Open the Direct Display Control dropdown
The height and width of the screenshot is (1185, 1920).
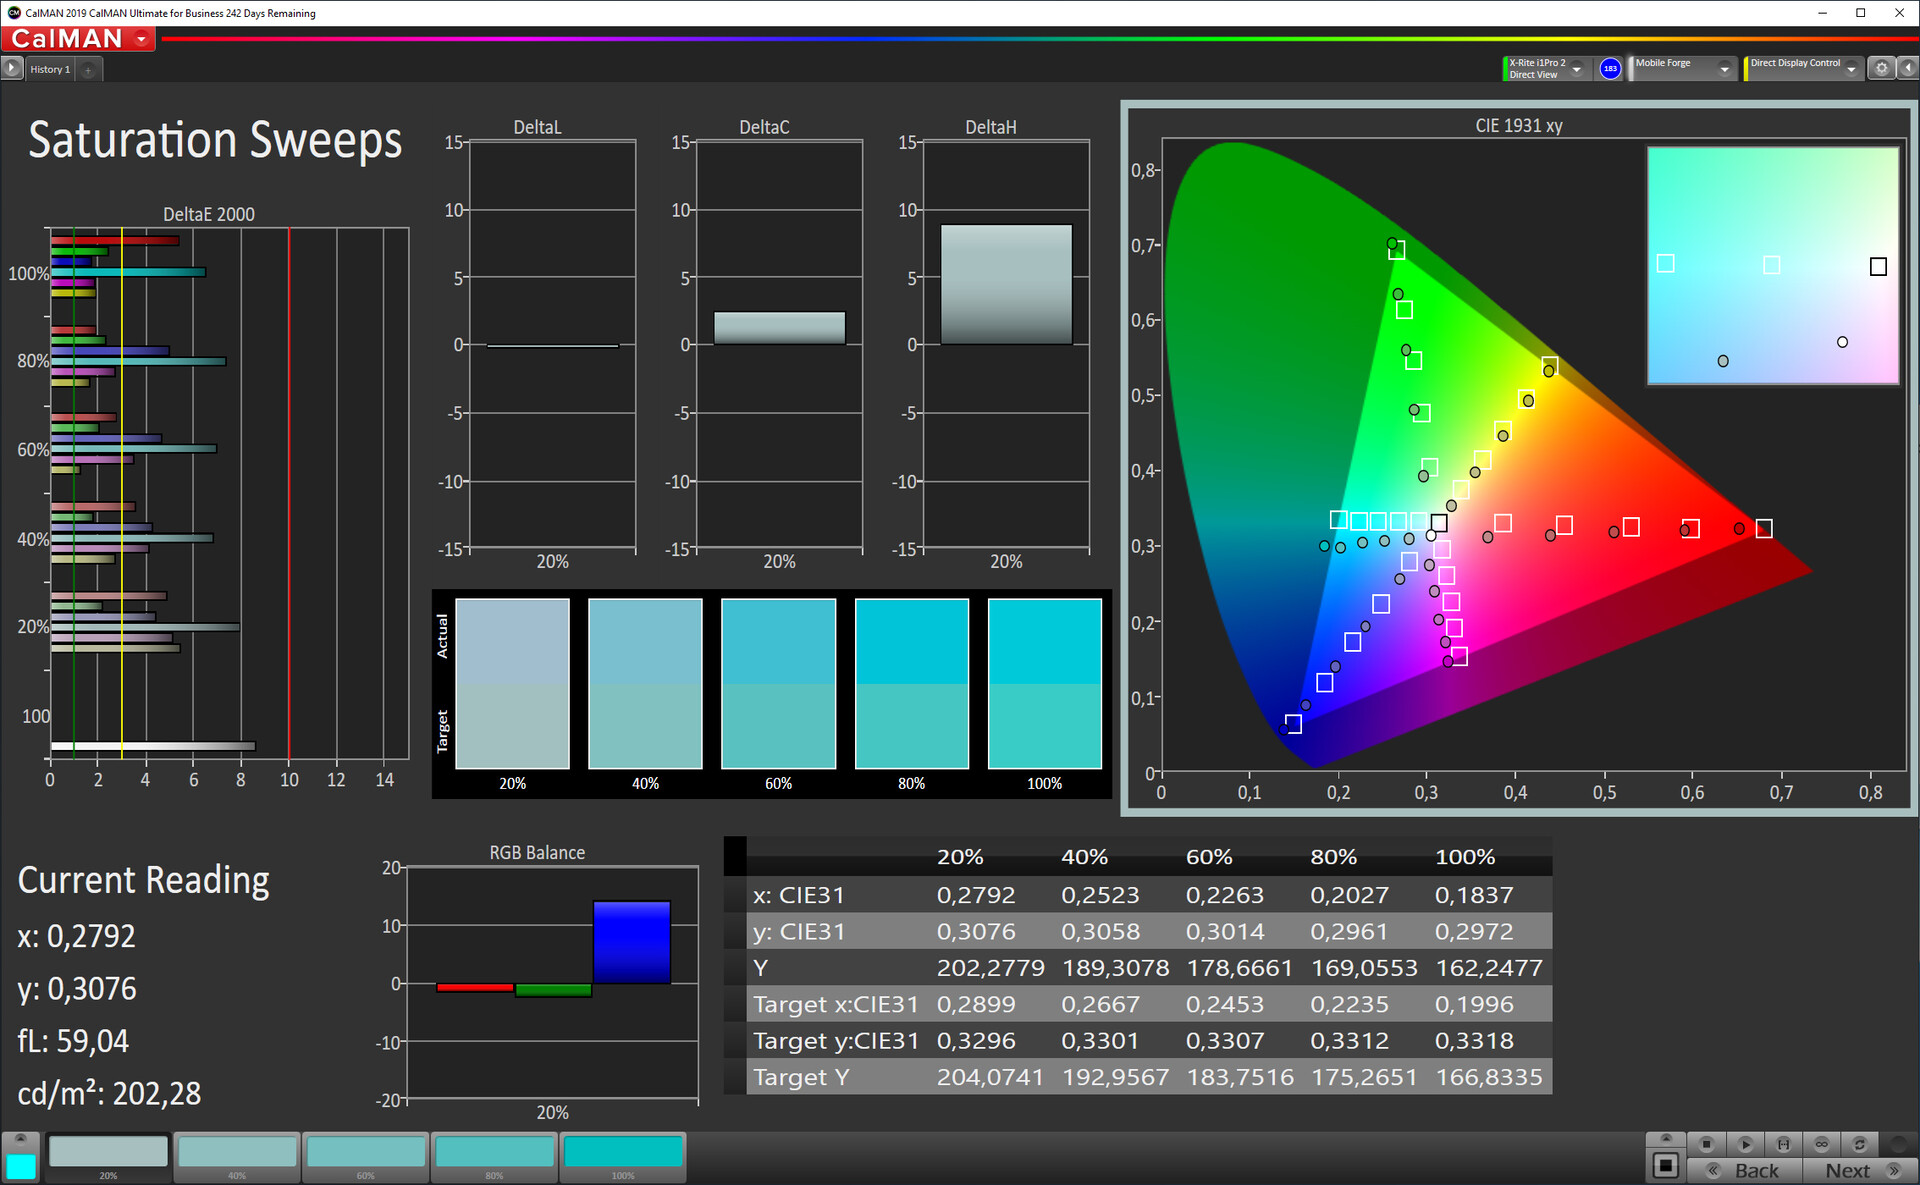click(1851, 69)
